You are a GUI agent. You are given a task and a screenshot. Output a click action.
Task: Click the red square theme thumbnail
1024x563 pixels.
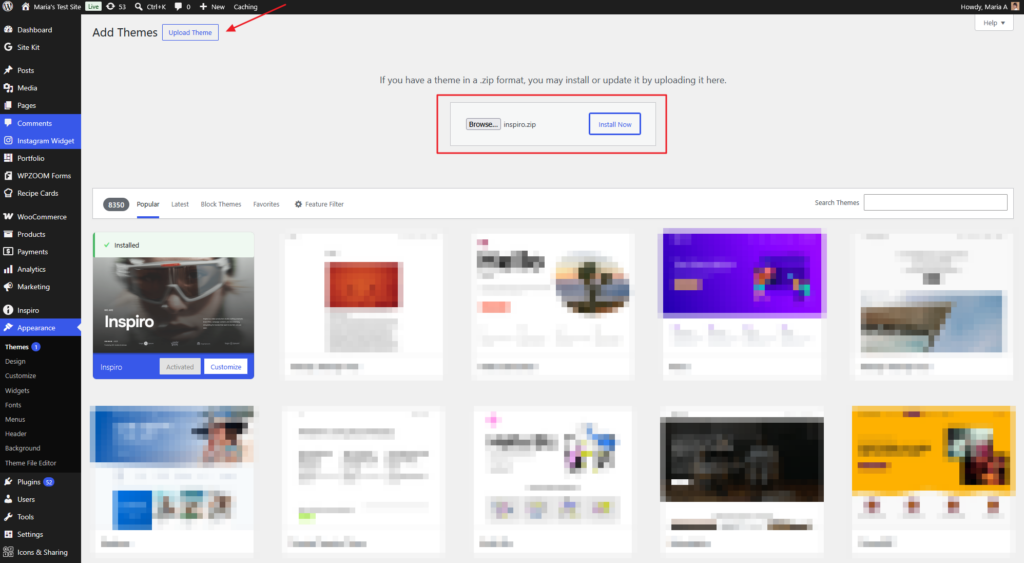(363, 284)
